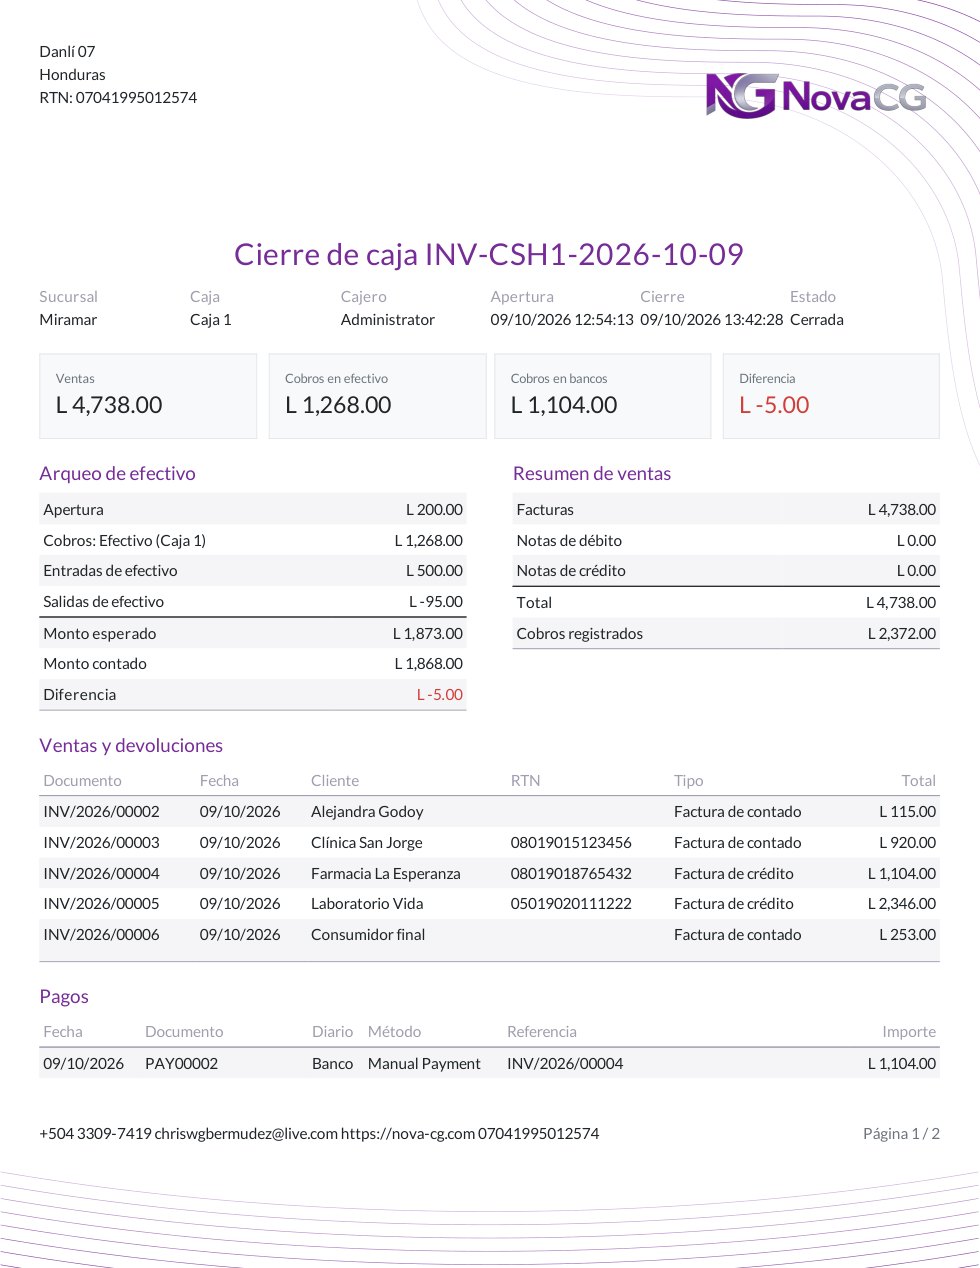Select the total L 253.00
The image size is (980, 1268).
tap(908, 935)
